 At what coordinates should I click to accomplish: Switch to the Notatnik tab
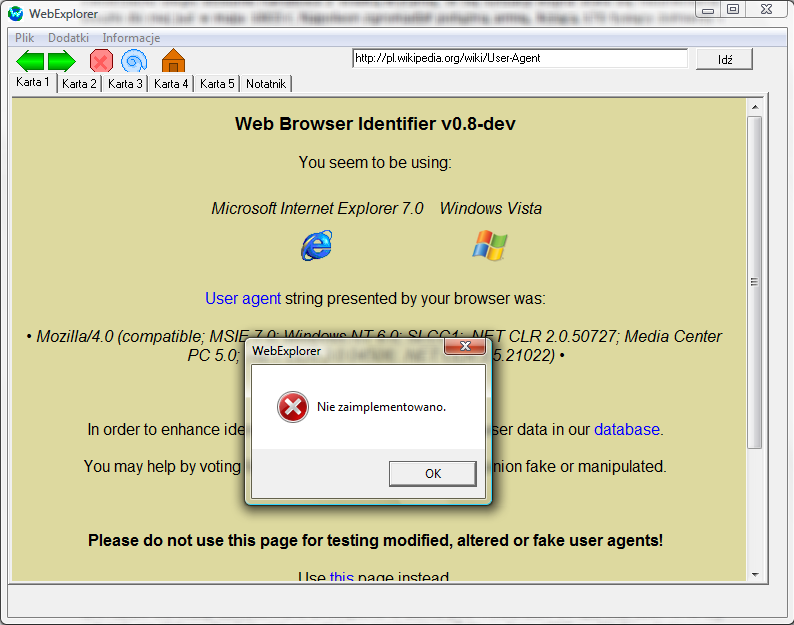266,84
